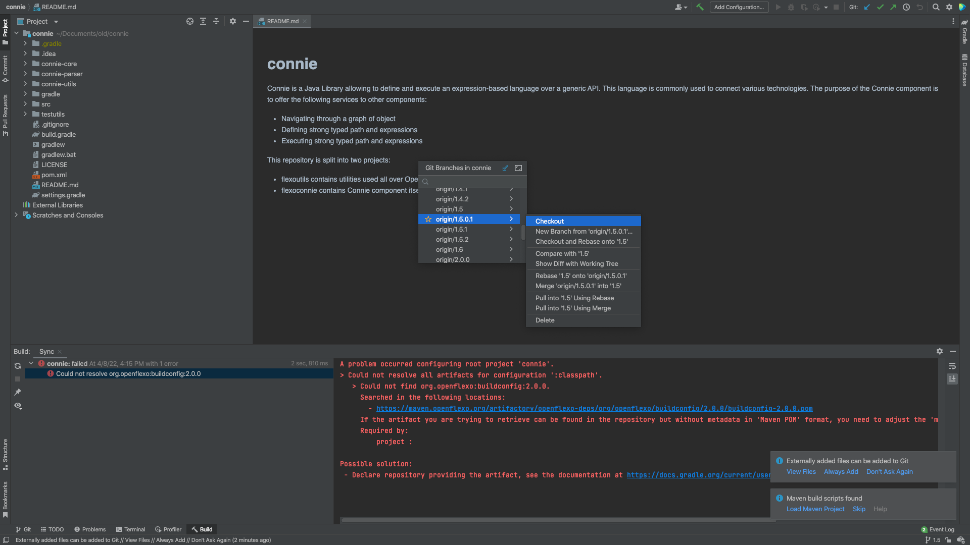
Task: Select pom.xml file in project tree
Action: click(54, 175)
